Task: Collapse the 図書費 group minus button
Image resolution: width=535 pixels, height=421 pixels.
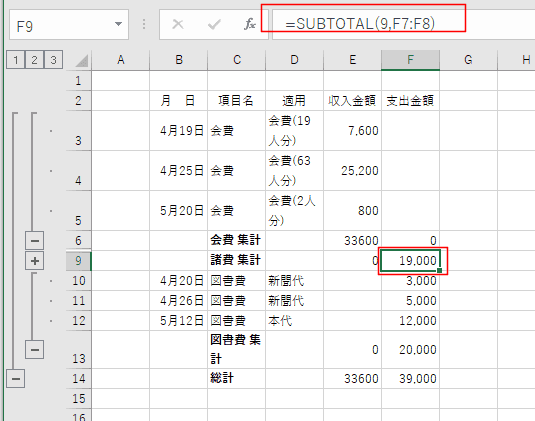Action: [34, 350]
